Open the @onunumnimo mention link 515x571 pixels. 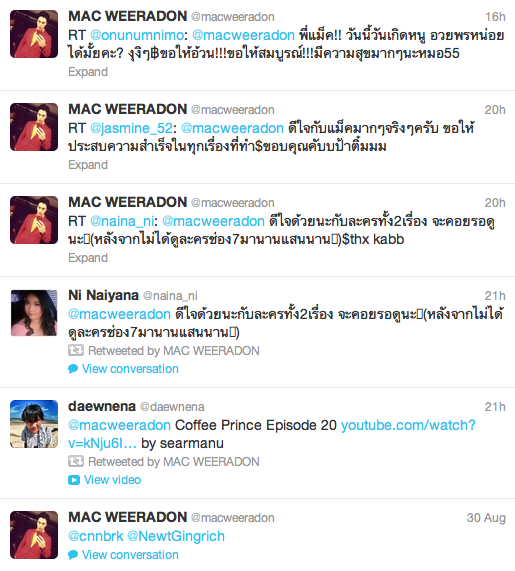pyautogui.click(x=137, y=35)
